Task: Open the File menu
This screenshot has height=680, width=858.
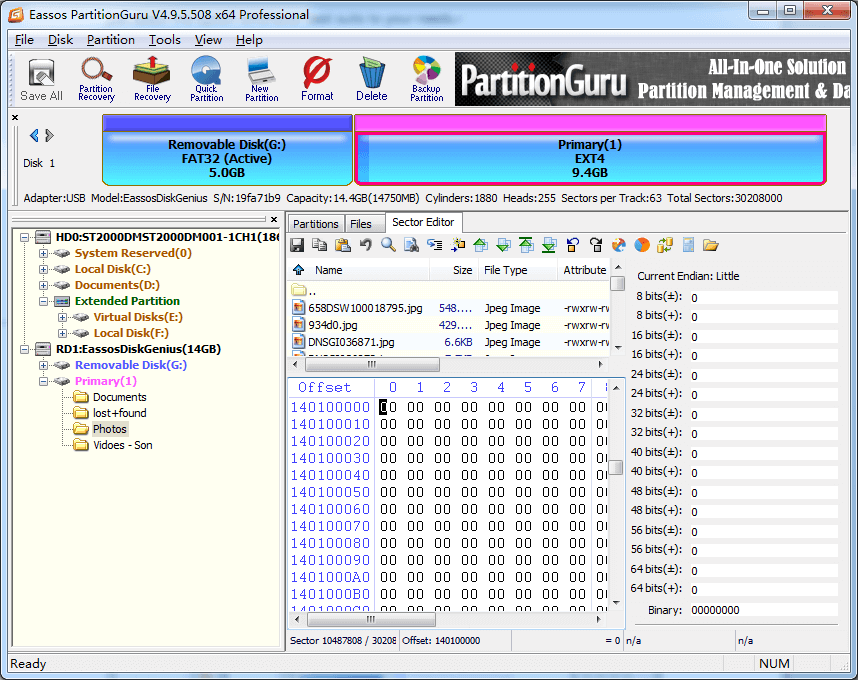Action: [x=24, y=40]
